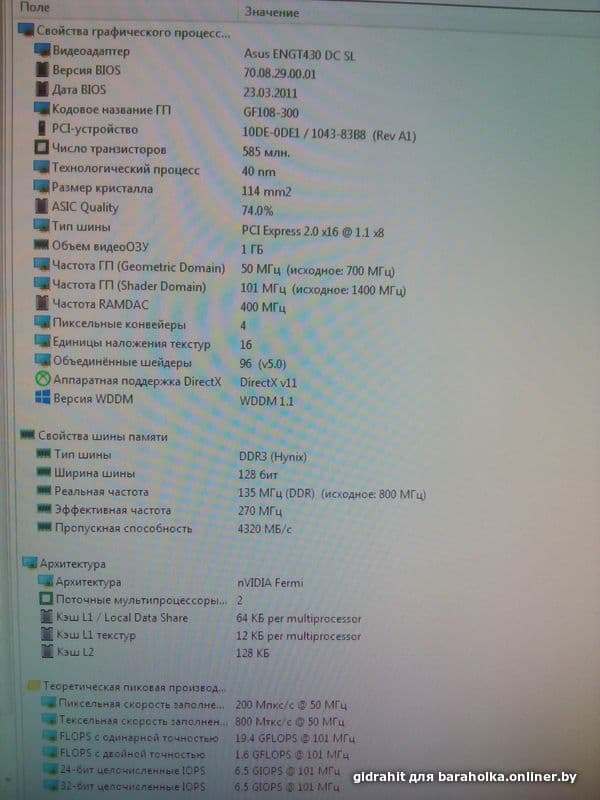Click the icon beside Частота RAMDAC
Viewport: 600px width, 800px height.
coord(42,303)
